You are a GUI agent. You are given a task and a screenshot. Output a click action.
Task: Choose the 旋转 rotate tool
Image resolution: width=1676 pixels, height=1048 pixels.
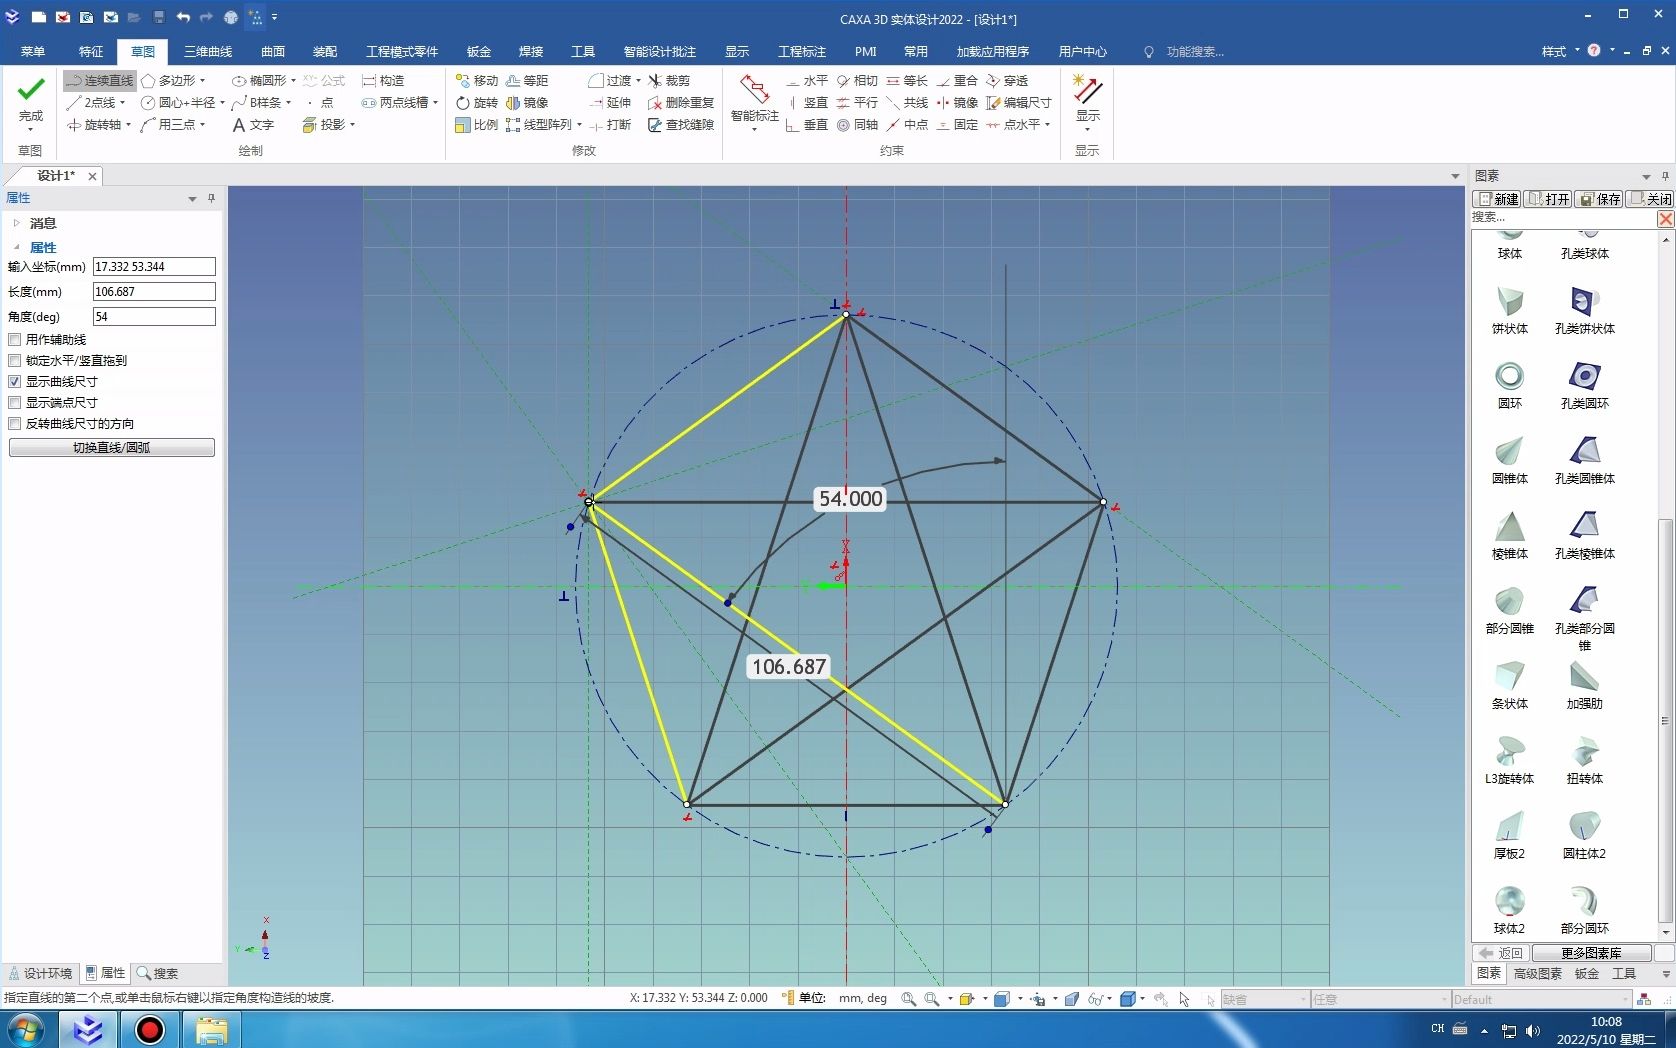pyautogui.click(x=476, y=102)
